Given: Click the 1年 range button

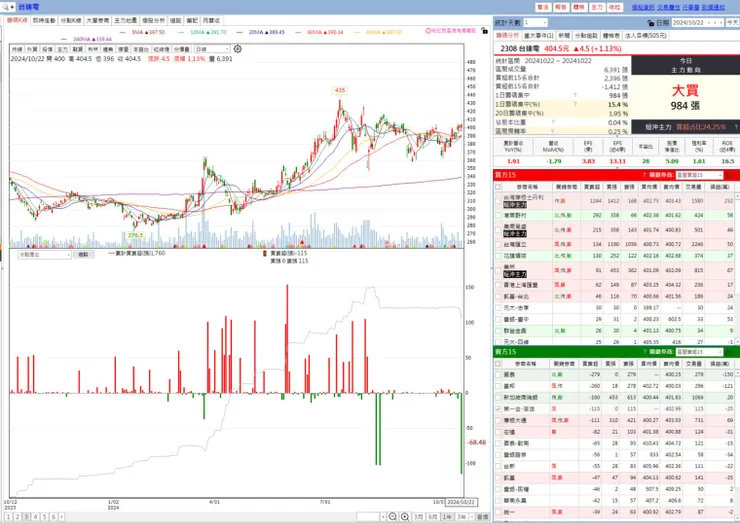Looking at the screenshot, I should (447, 517).
